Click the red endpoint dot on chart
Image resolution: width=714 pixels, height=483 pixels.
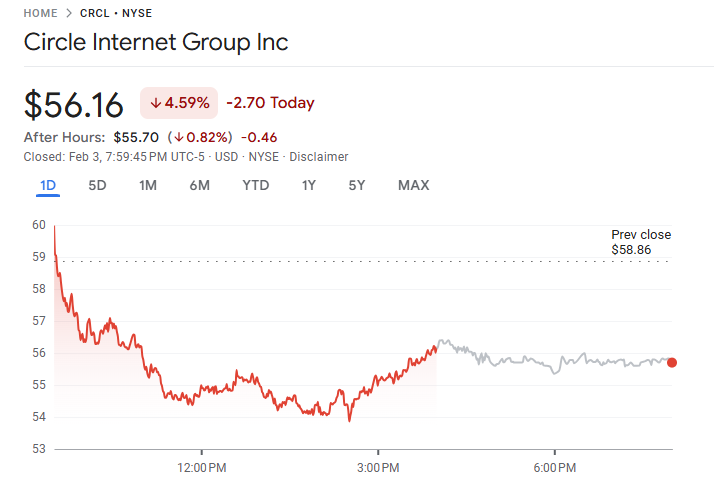672,362
